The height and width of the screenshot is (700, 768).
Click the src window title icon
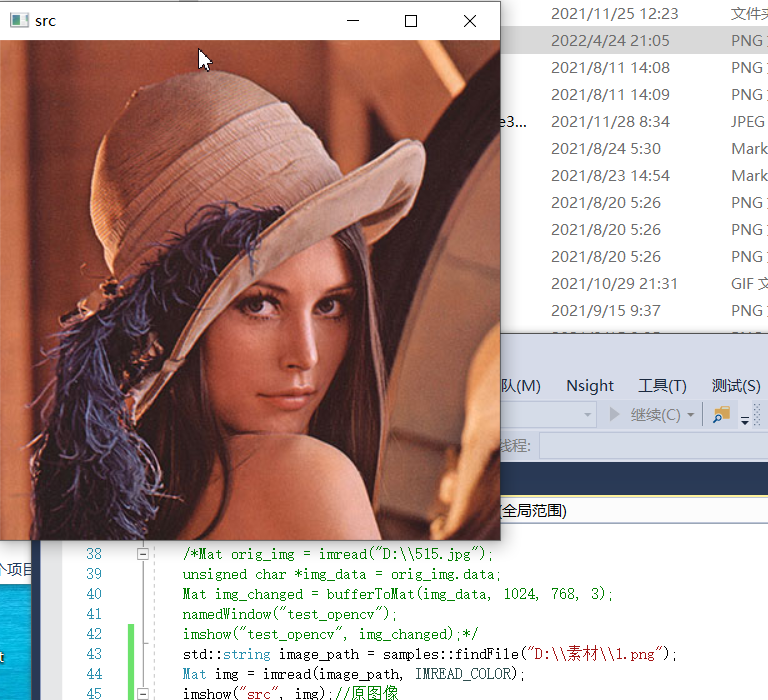click(19, 21)
